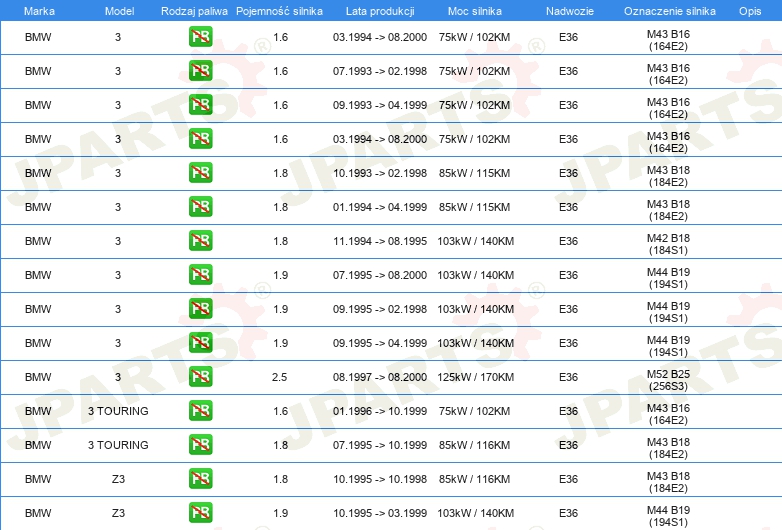The width and height of the screenshot is (782, 530).
Task: Click fuel icon for 07.1993 -> 02.1998 row
Action: [200, 71]
